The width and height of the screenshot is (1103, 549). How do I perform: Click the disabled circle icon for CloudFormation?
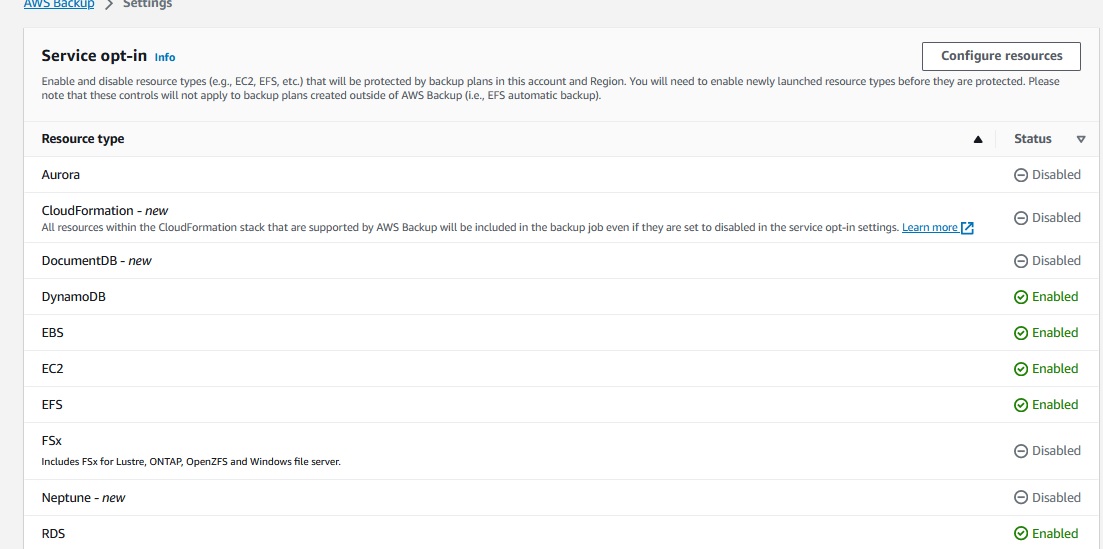coord(1021,218)
